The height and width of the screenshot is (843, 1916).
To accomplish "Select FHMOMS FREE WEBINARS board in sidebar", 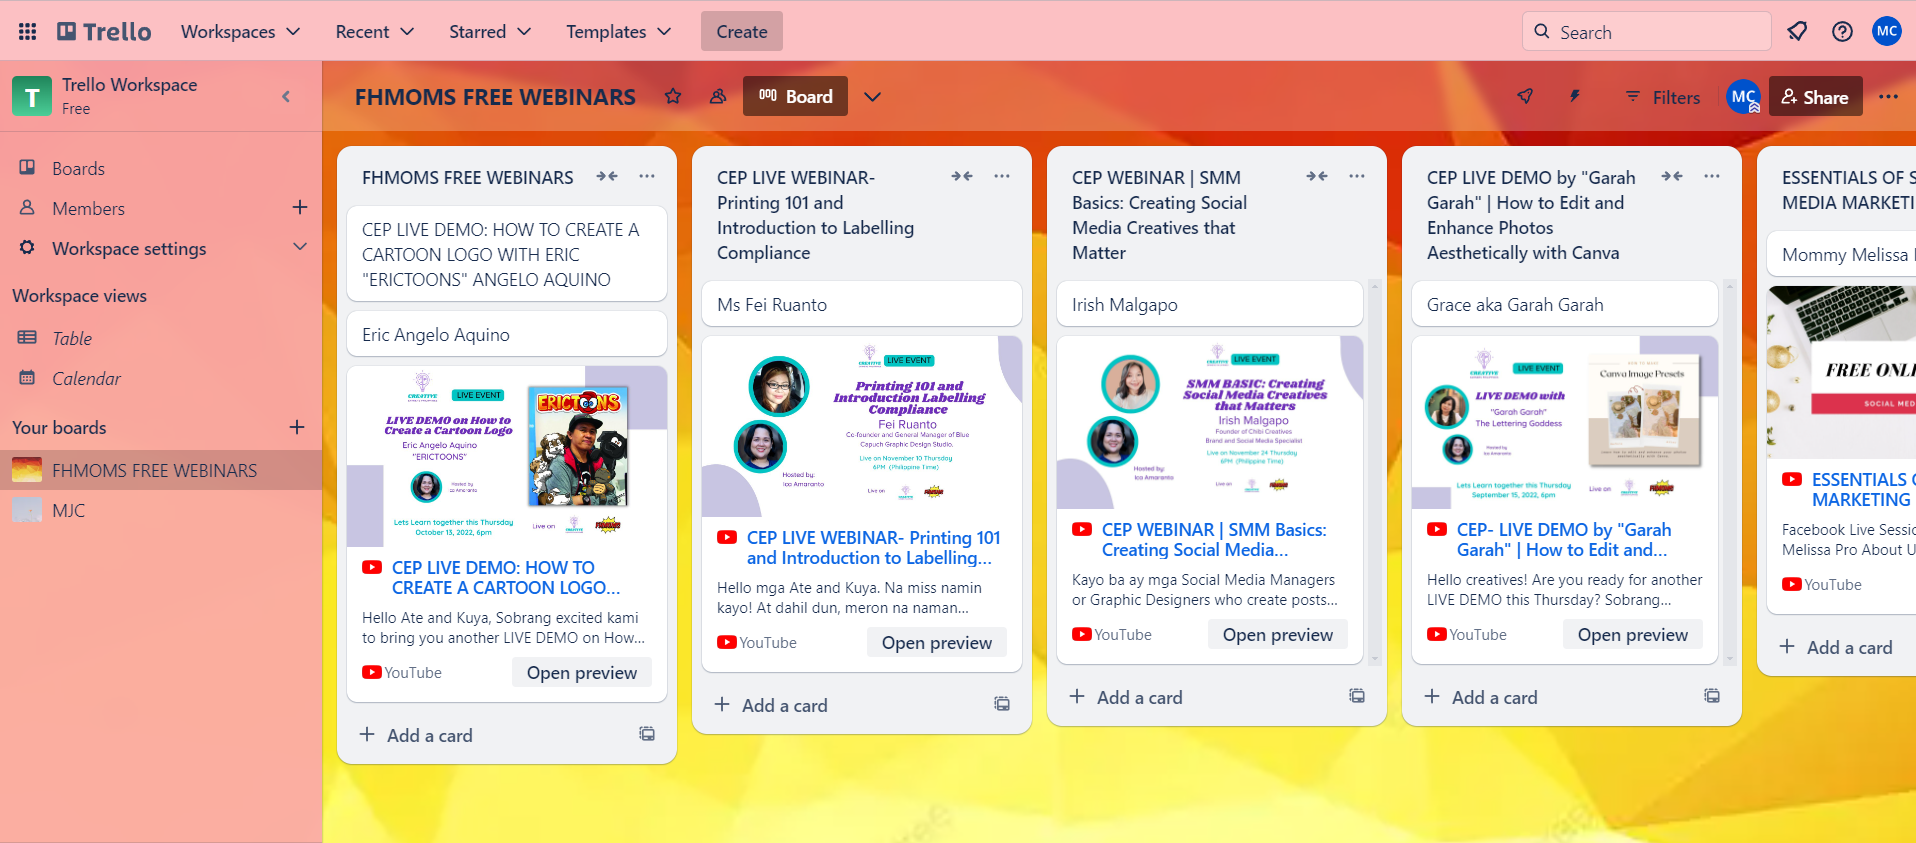I will click(161, 470).
